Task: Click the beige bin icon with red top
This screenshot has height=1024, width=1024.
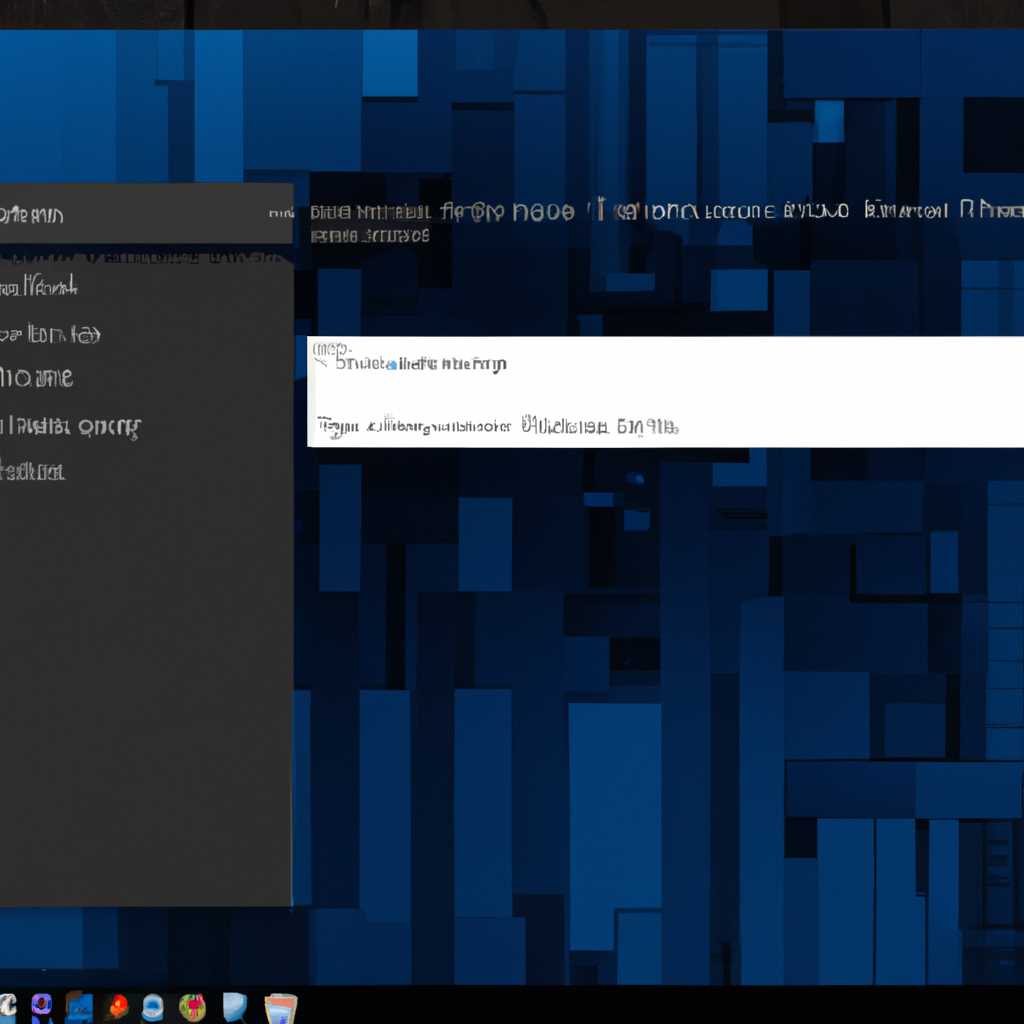Action: point(281,1008)
